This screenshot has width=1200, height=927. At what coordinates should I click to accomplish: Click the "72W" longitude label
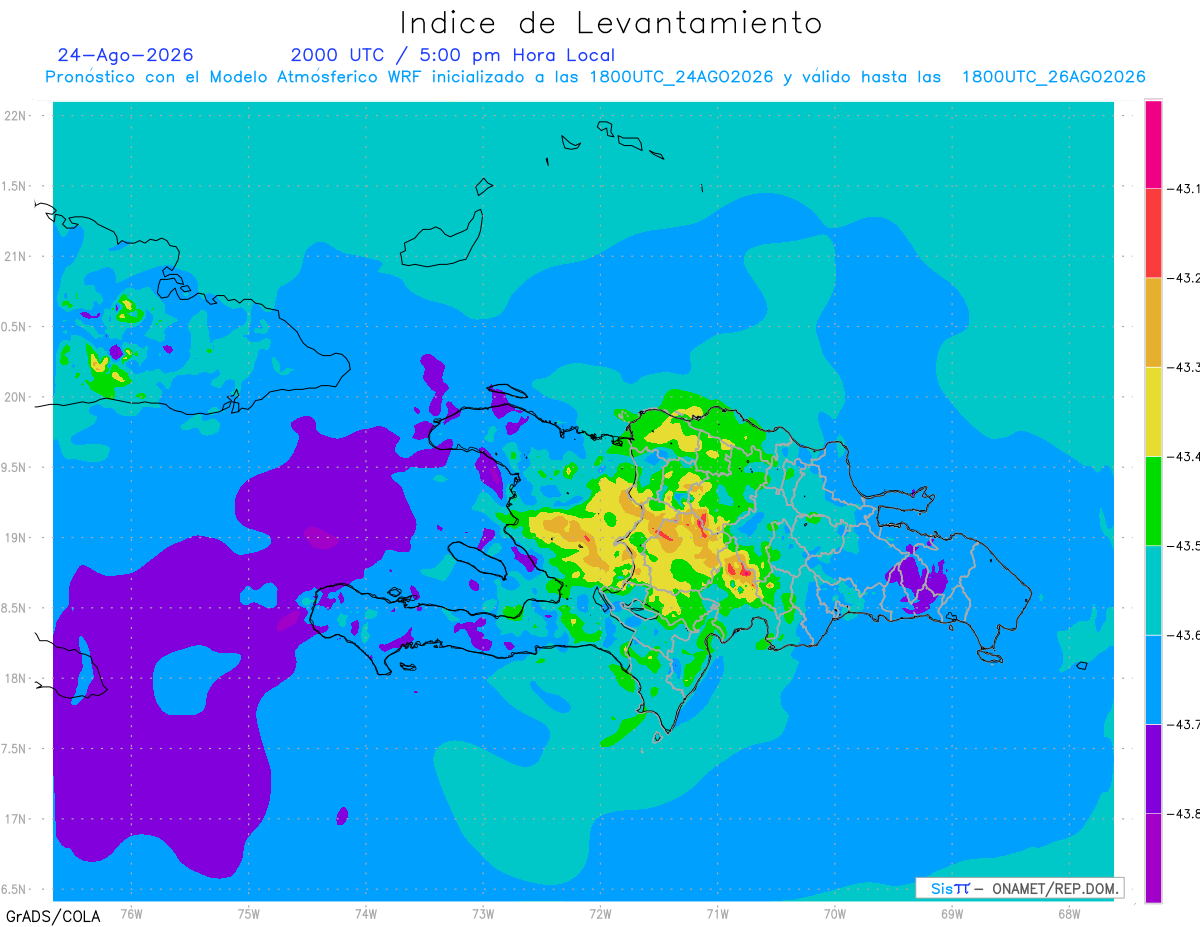[x=600, y=914]
